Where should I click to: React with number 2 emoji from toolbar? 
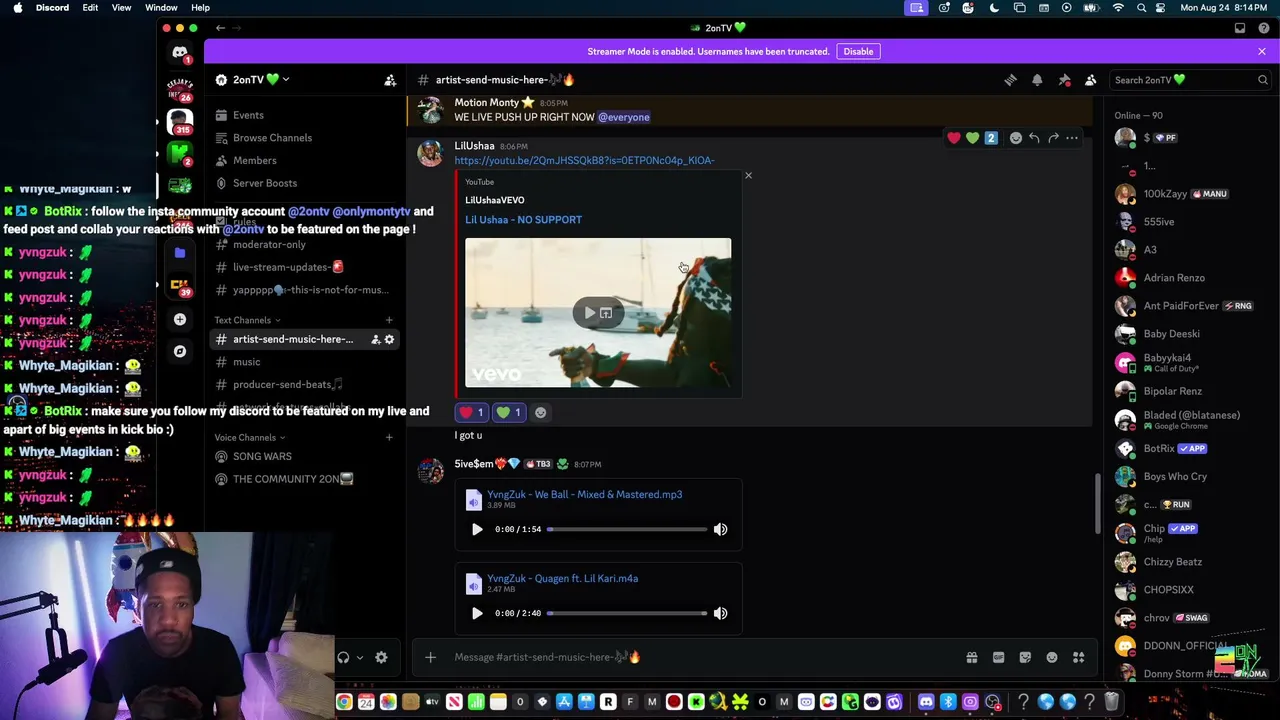click(991, 138)
